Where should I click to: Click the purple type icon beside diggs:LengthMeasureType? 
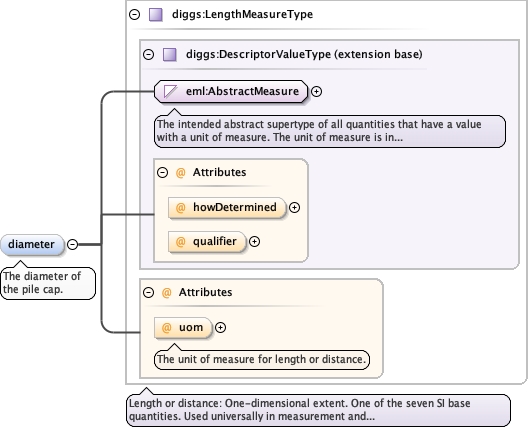pos(156,15)
